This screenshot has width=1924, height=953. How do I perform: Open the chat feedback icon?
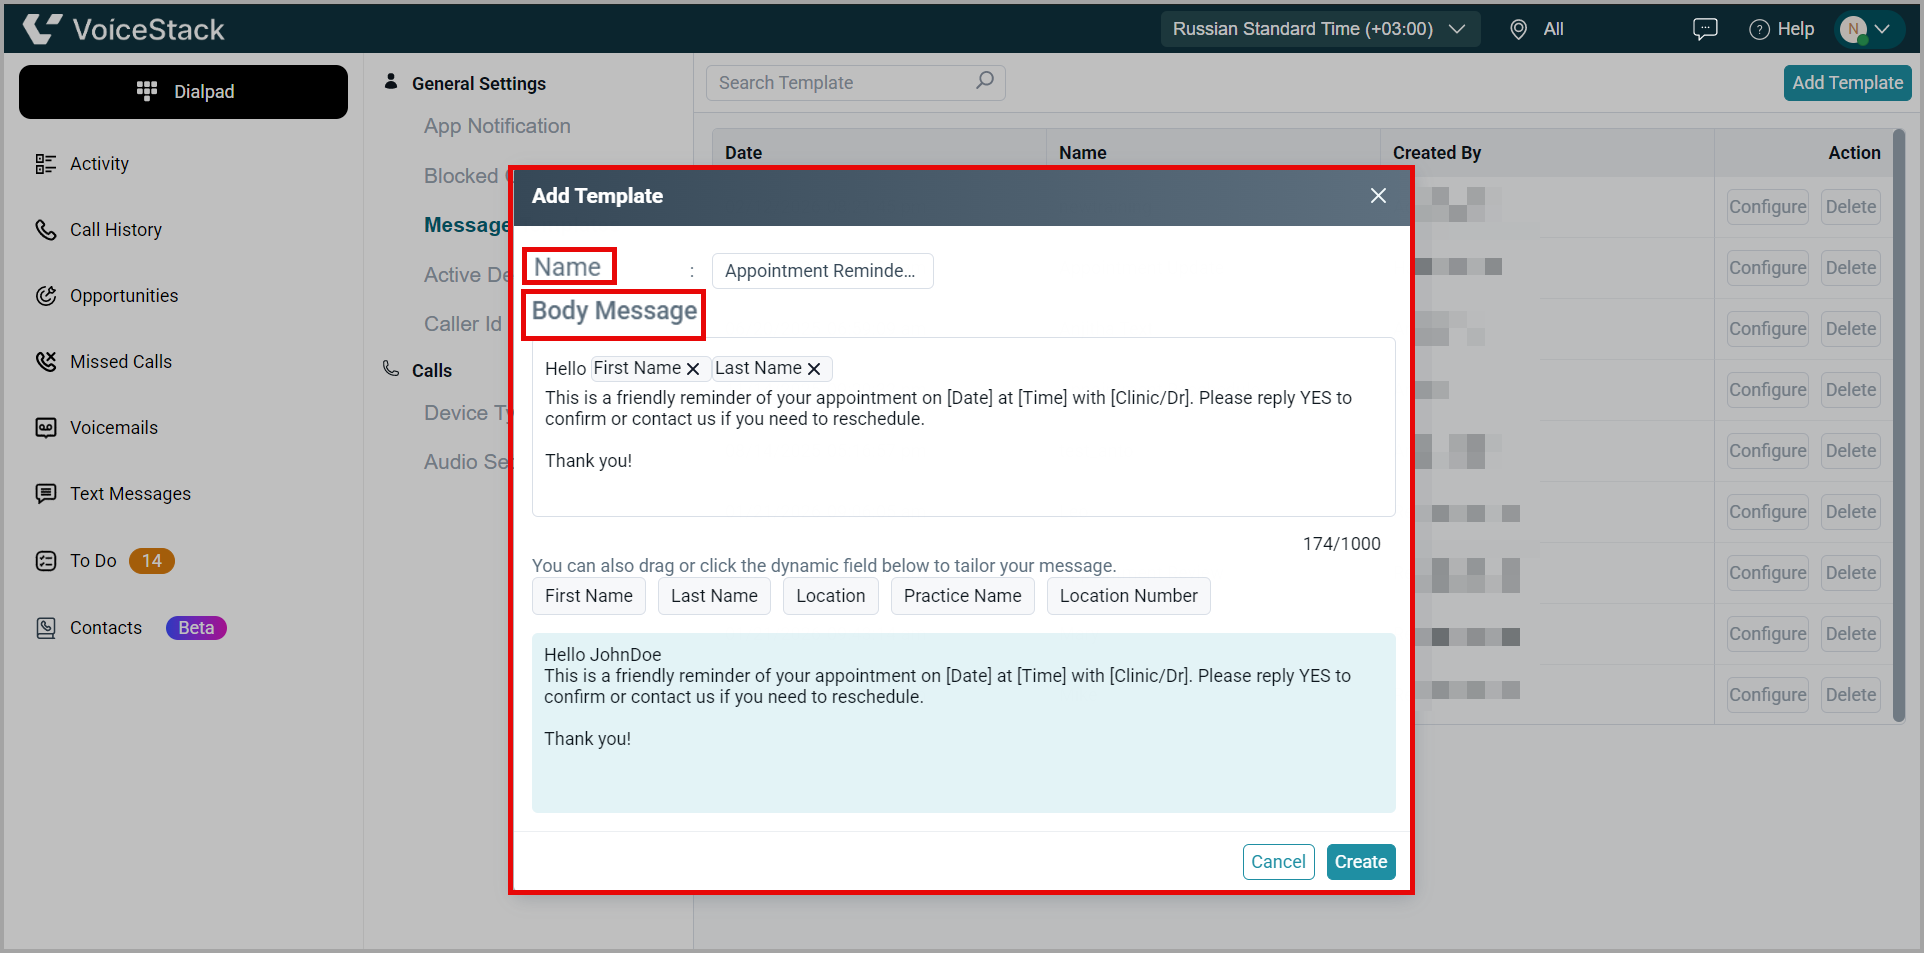1705,29
